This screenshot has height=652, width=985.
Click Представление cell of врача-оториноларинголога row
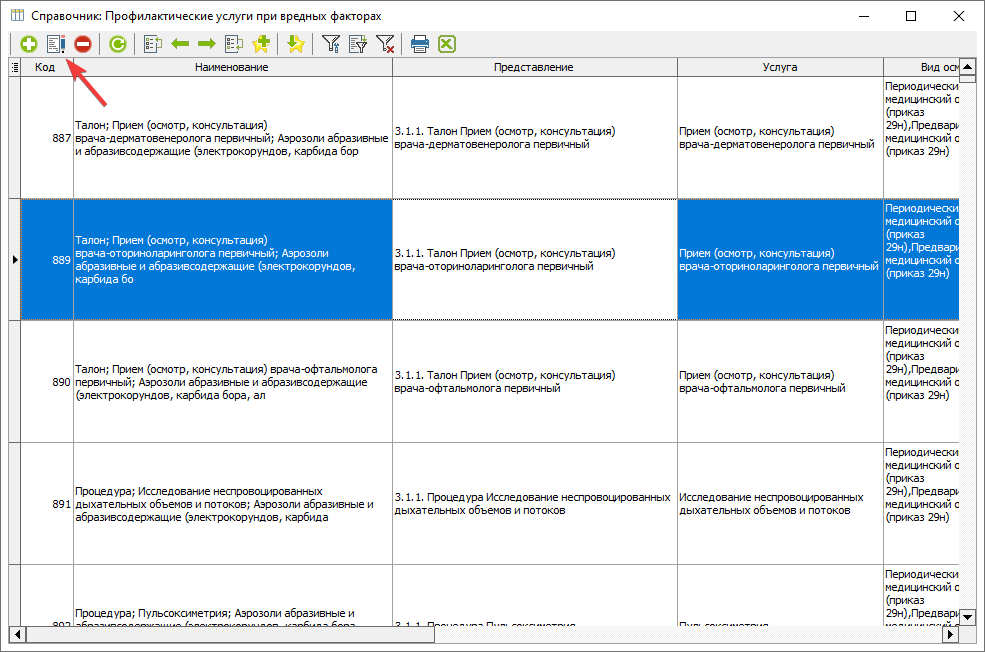(535, 259)
